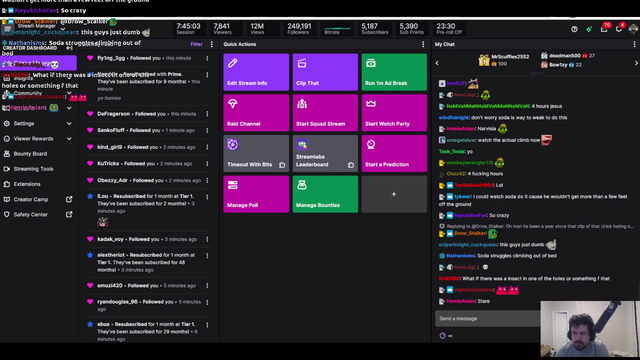Viewport: 640px width, 360px height.
Task: Start Watch Party tile
Action: 394,113
